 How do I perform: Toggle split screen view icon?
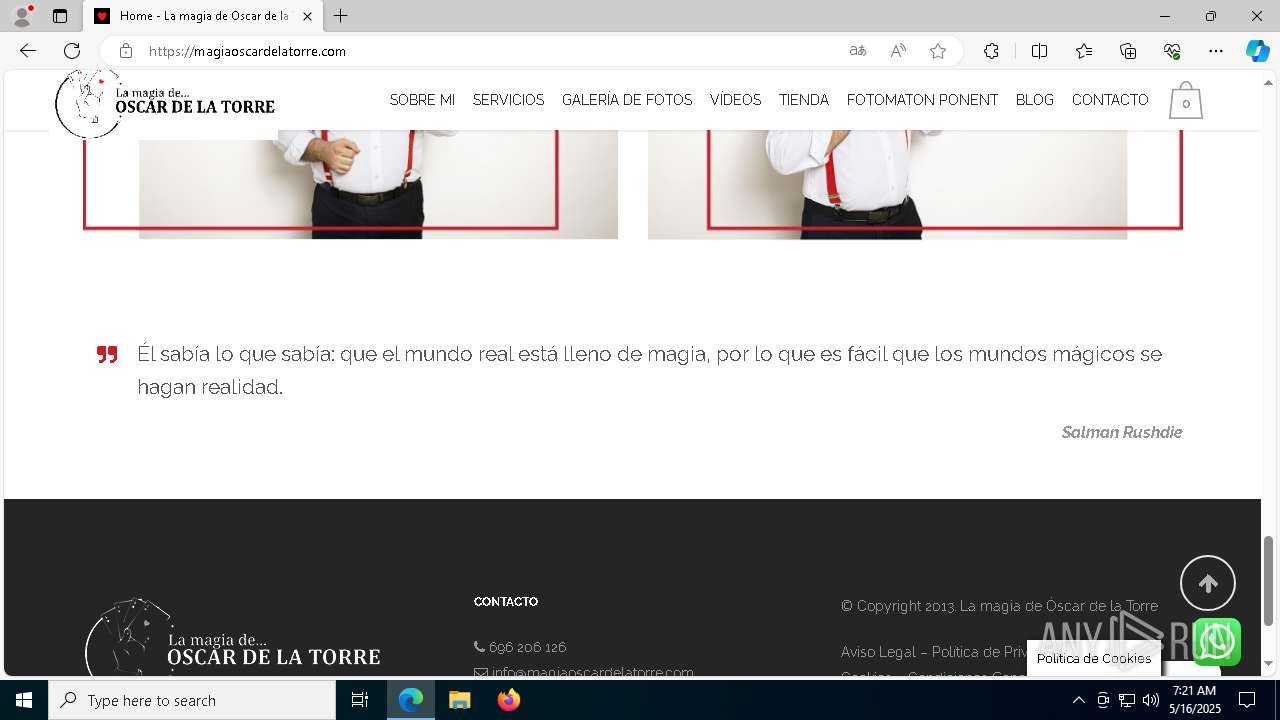[1039, 51]
